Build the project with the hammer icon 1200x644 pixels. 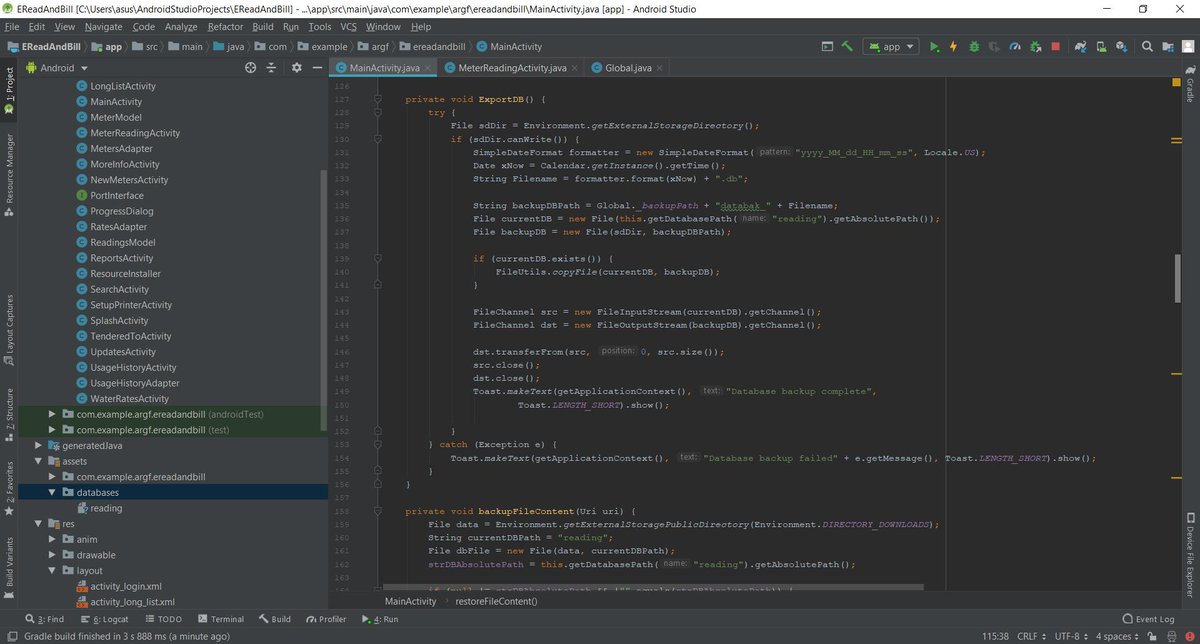pyautogui.click(x=848, y=46)
